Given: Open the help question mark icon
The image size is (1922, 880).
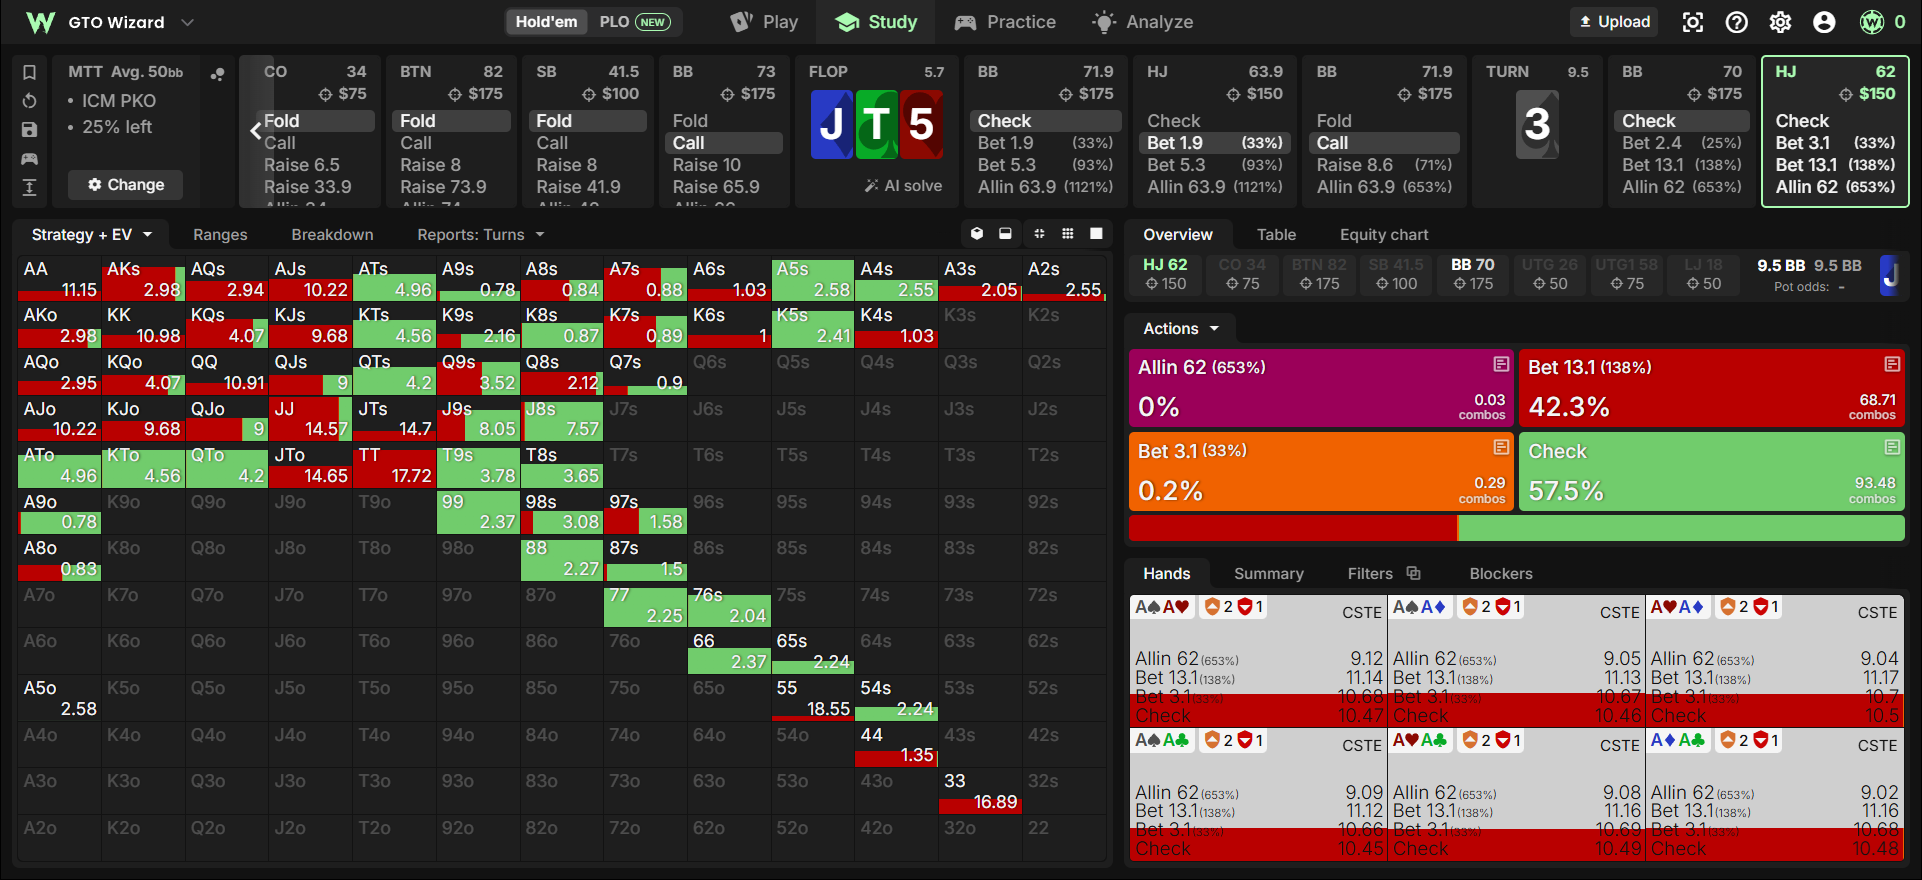Looking at the screenshot, I should click(1737, 22).
